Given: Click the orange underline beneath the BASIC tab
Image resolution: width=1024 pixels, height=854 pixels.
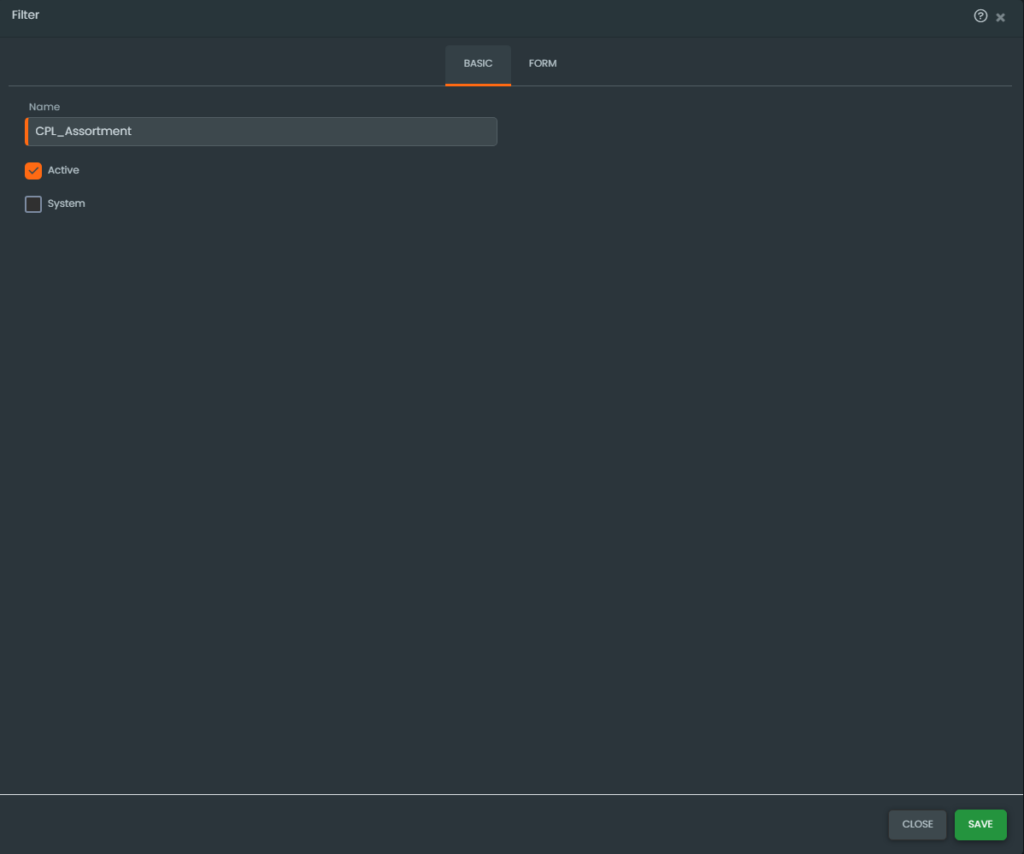Looking at the screenshot, I should 478,84.
